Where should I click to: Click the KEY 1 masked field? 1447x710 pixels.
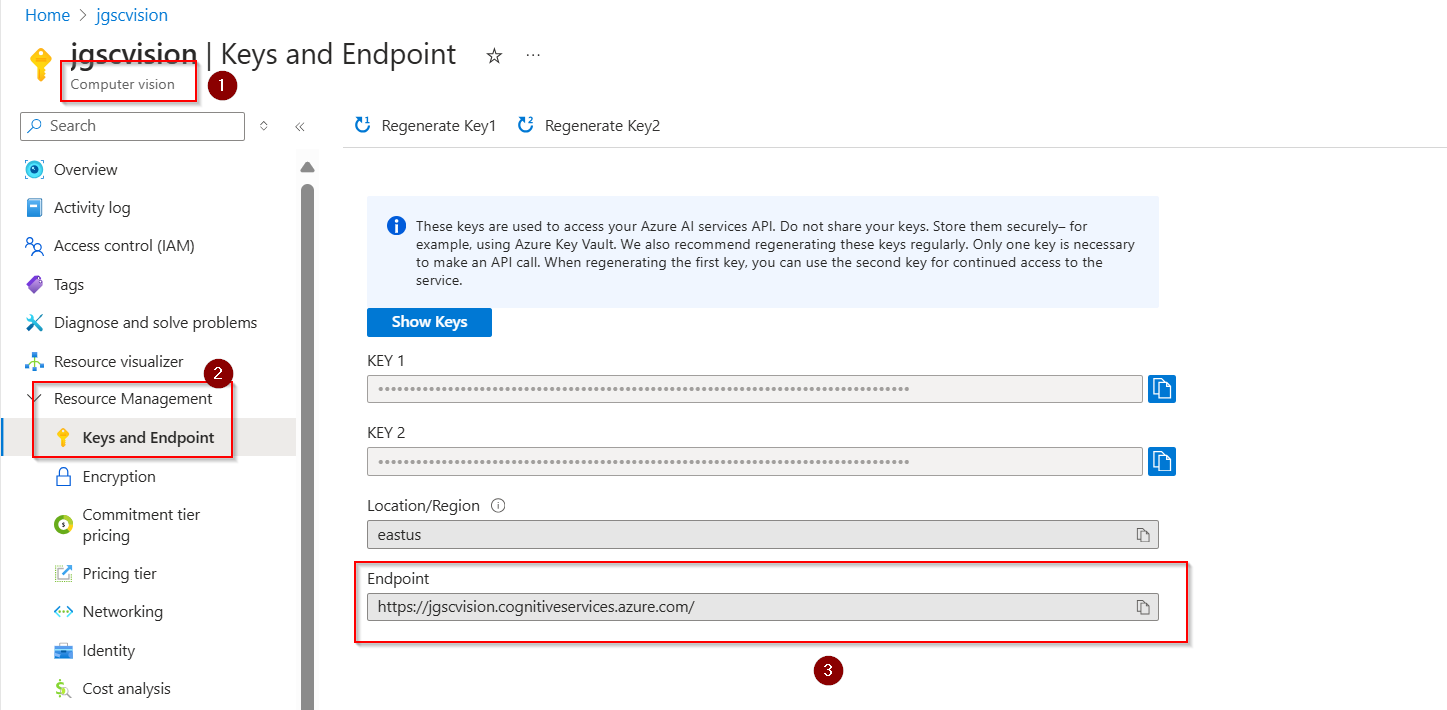[x=754, y=389]
